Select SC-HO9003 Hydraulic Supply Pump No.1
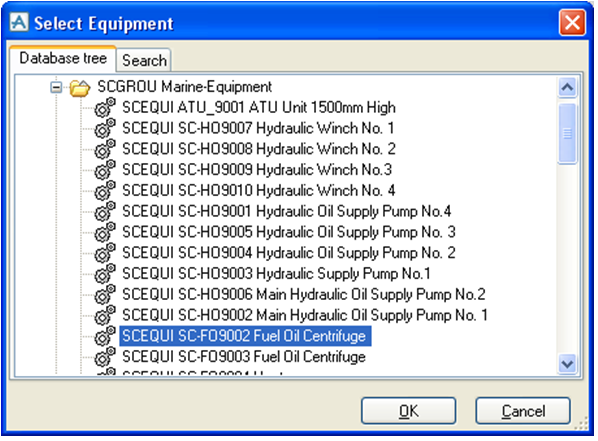The image size is (598, 441). pos(276,274)
